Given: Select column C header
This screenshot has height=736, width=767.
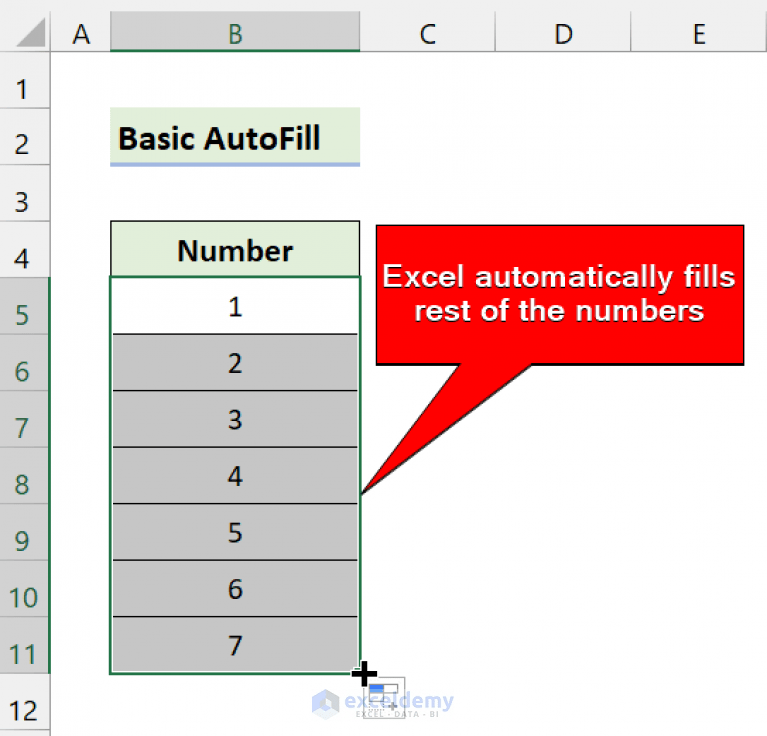Looking at the screenshot, I should pos(428,32).
